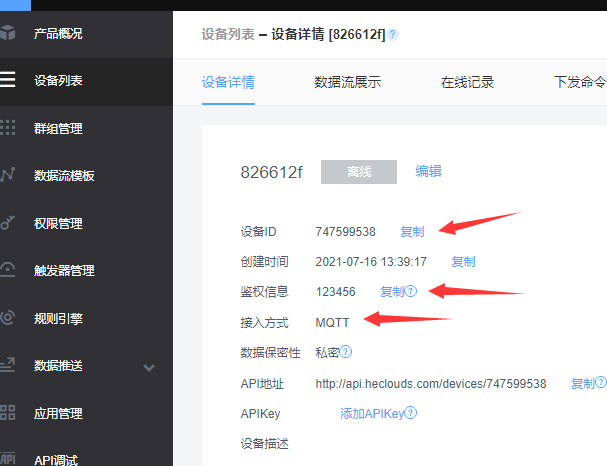Click the APIKey label
Screen dimensions: 607x466
pyautogui.click(x=260, y=414)
